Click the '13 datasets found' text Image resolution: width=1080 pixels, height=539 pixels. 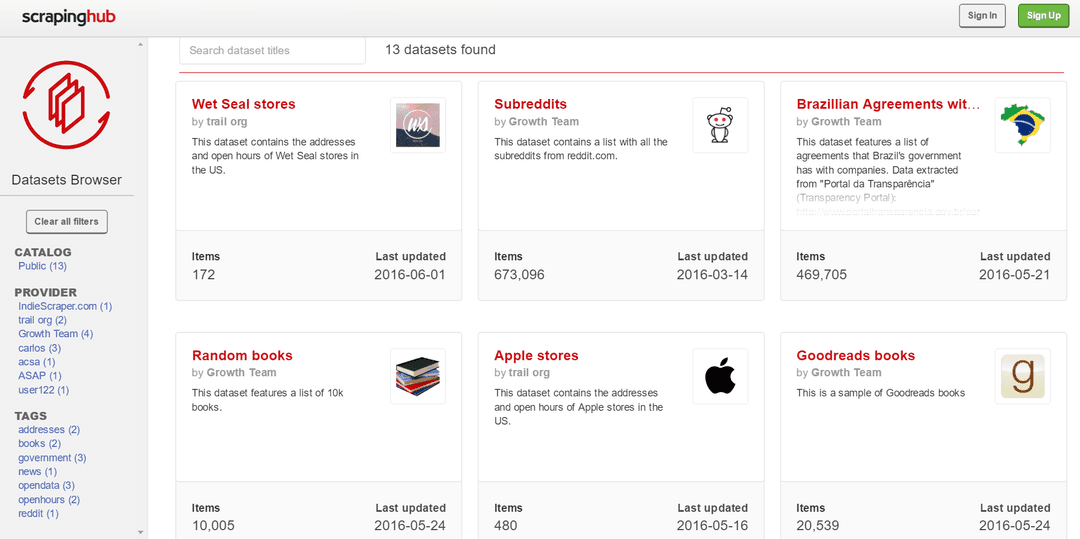[x=440, y=50]
